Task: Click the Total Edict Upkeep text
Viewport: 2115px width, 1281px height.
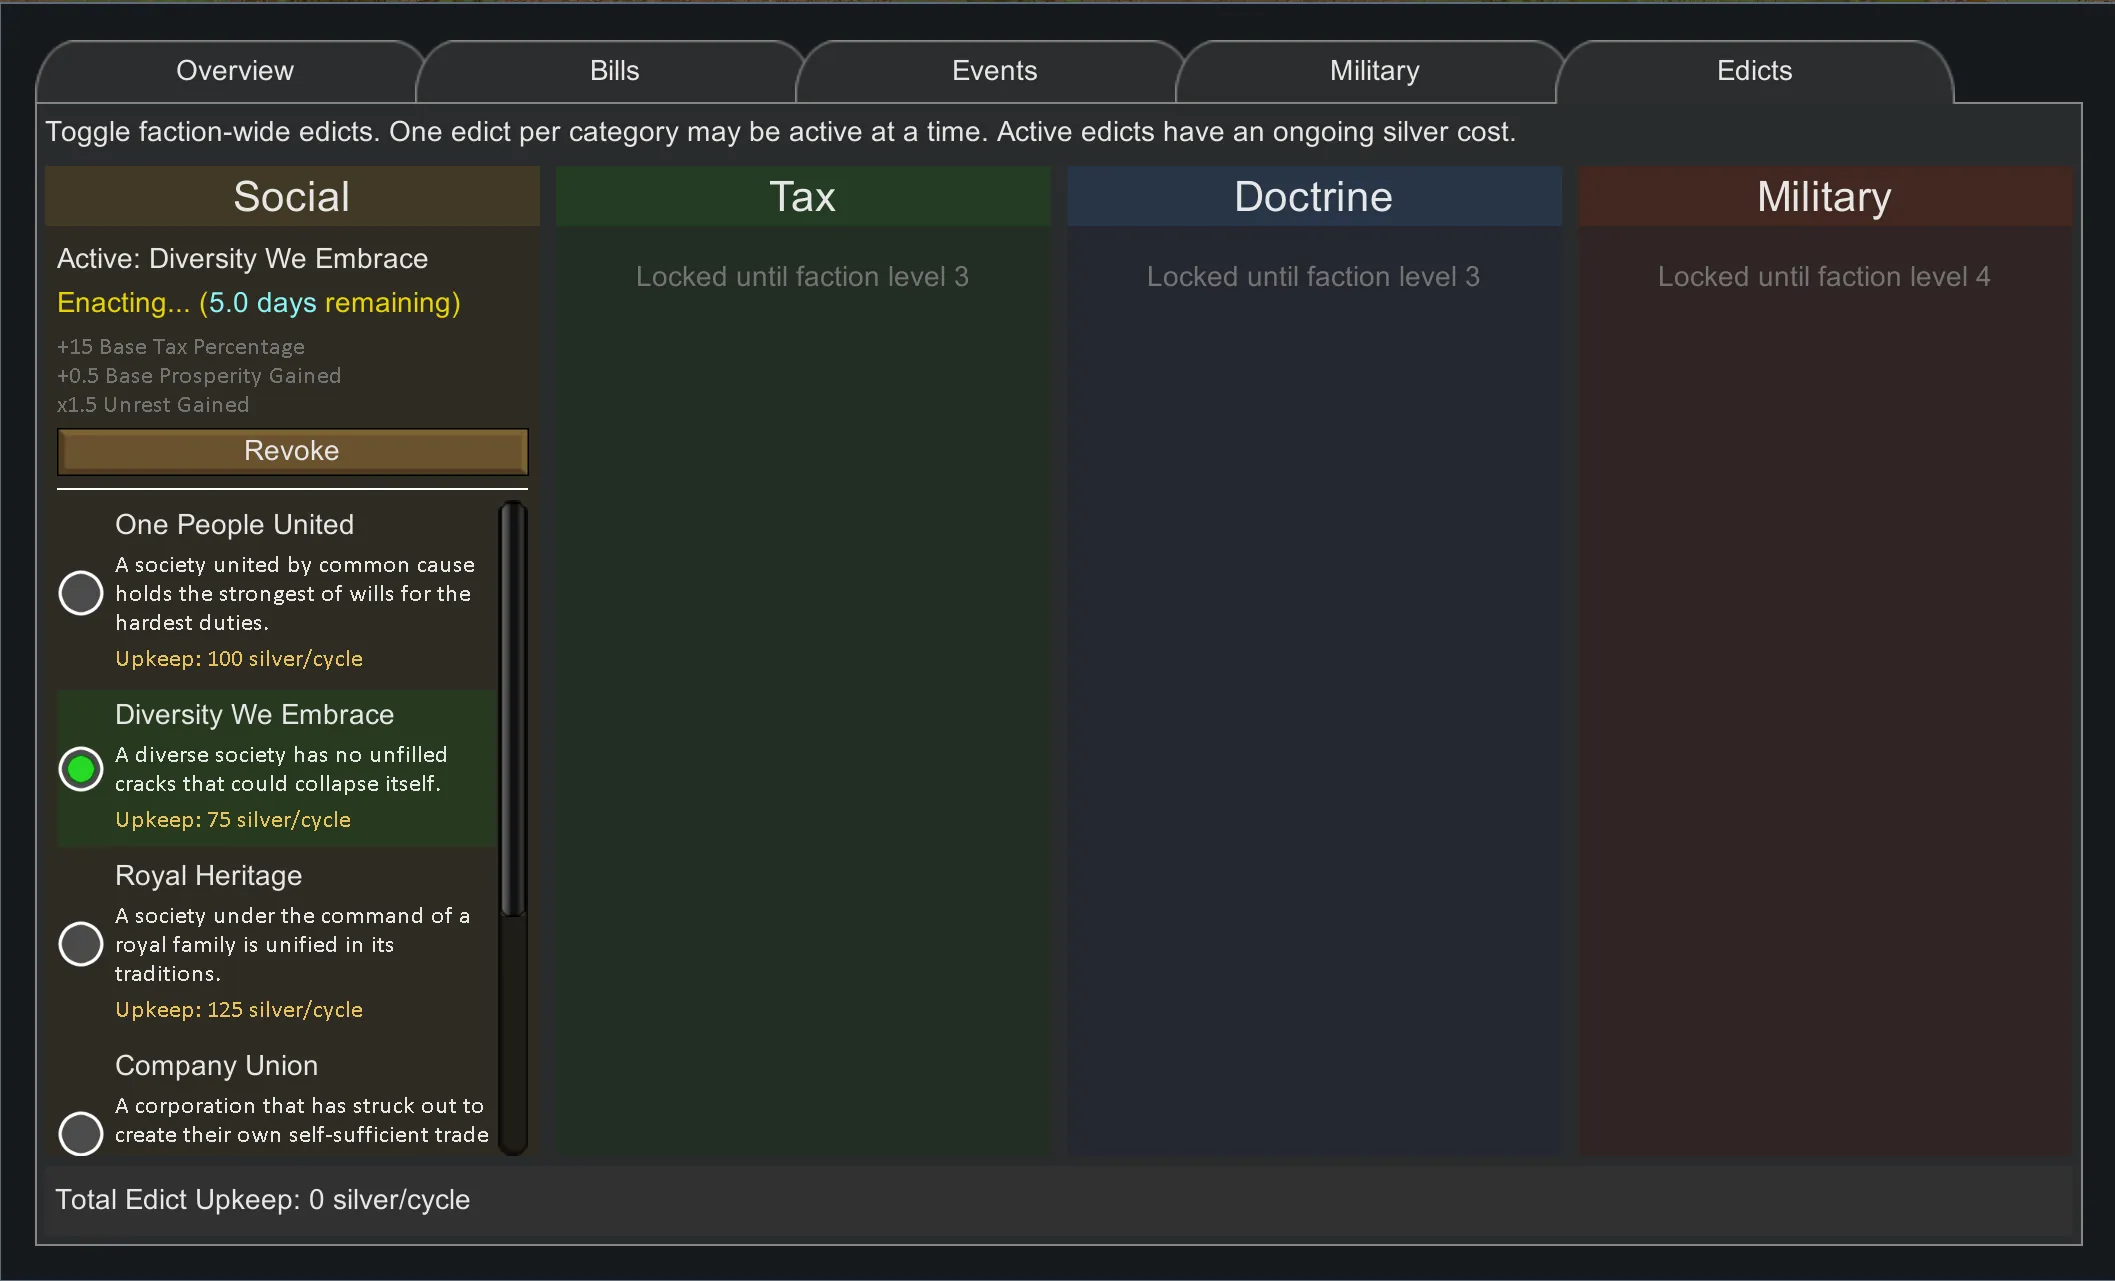Action: [x=262, y=1200]
